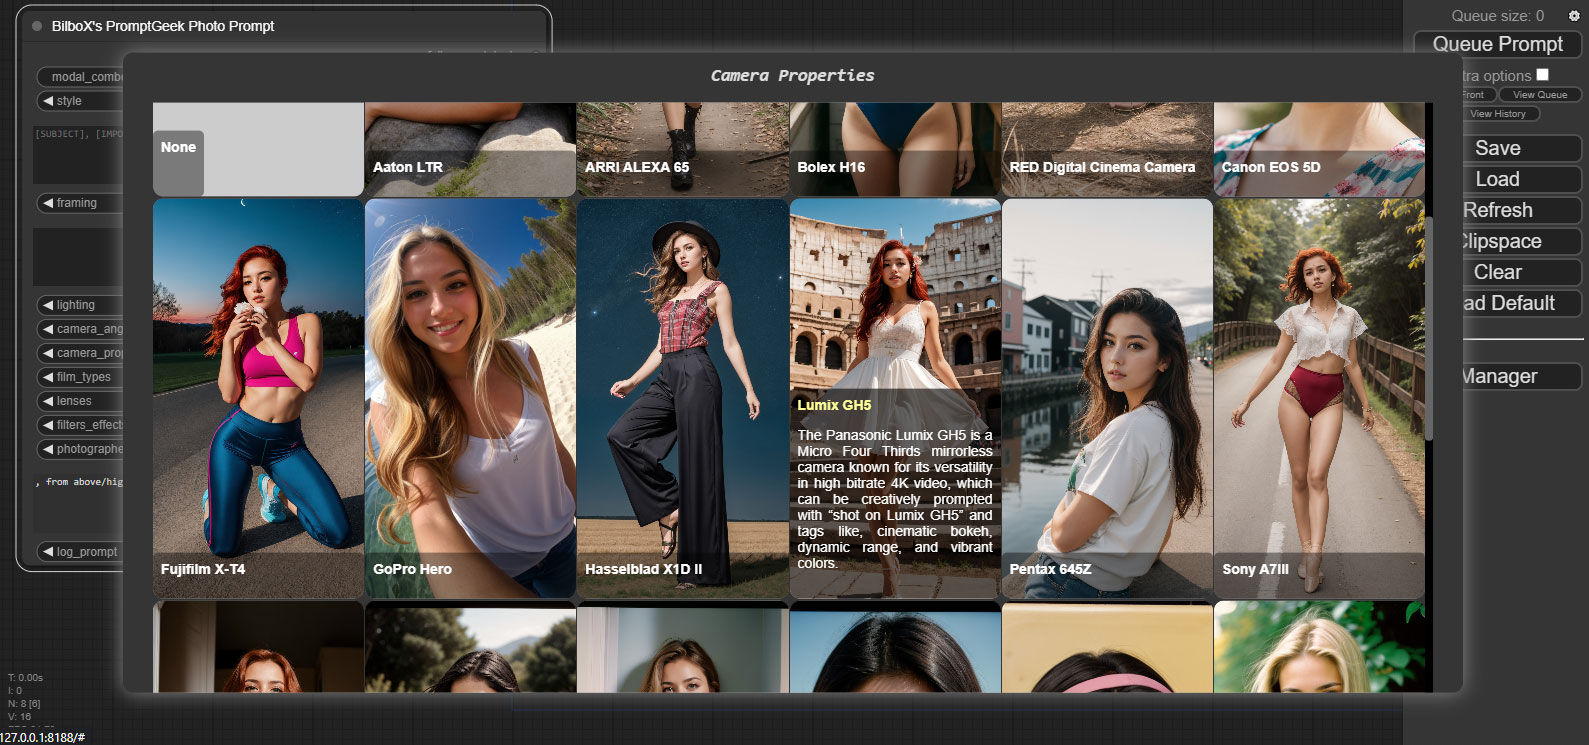Click the [SUBJECT] prompt text field
The height and width of the screenshot is (745, 1589).
pyautogui.click(x=78, y=154)
